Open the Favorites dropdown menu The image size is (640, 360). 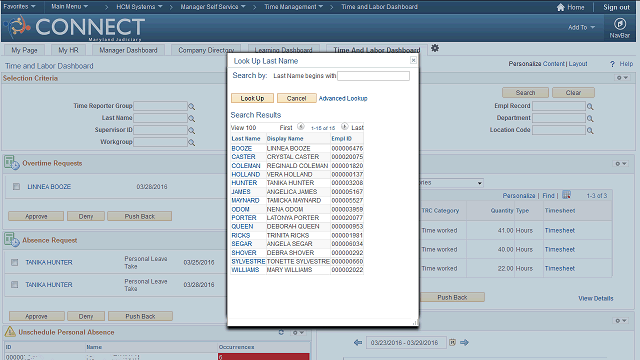(19, 7)
